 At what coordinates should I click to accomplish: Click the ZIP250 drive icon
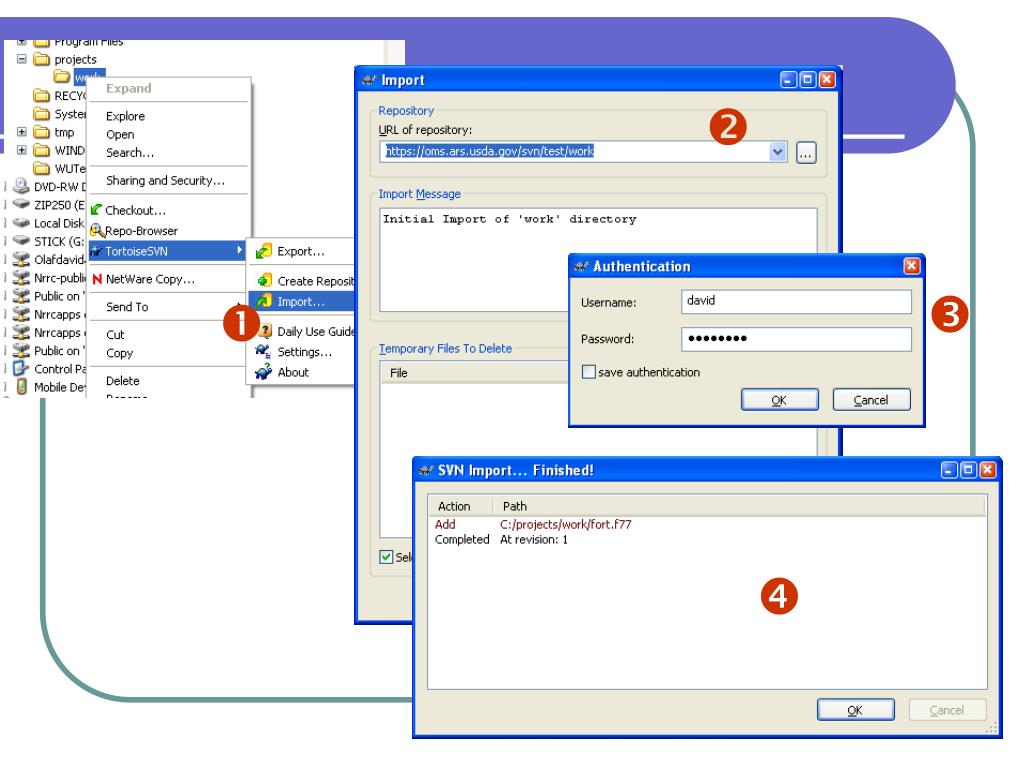pyautogui.click(x=21, y=204)
